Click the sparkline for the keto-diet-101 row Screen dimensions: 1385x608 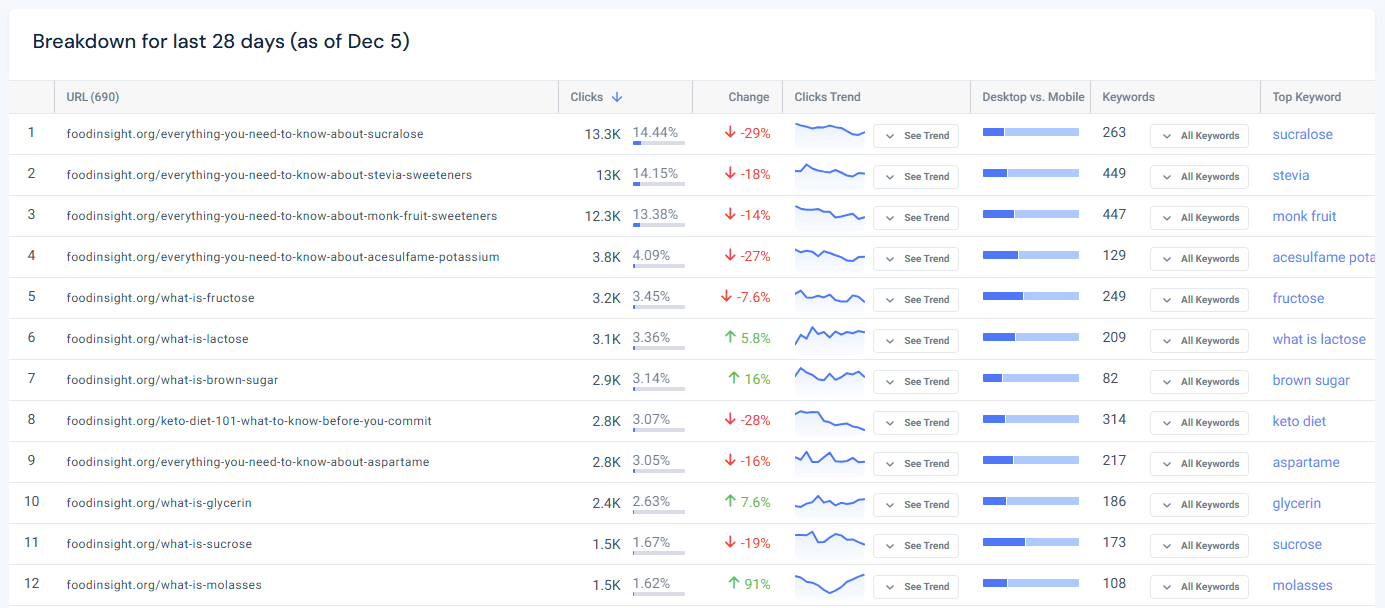coord(829,422)
